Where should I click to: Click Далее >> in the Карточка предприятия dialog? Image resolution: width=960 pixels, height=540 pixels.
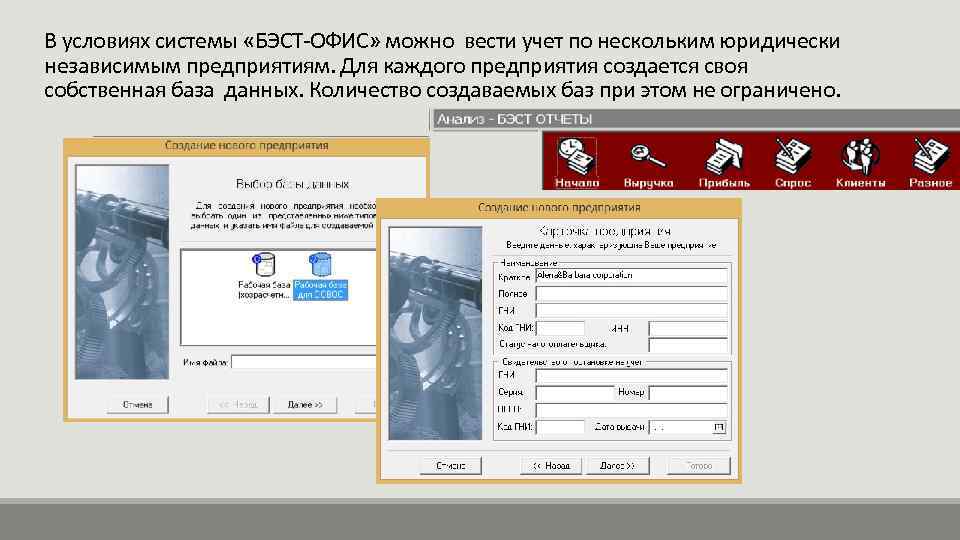click(x=617, y=466)
